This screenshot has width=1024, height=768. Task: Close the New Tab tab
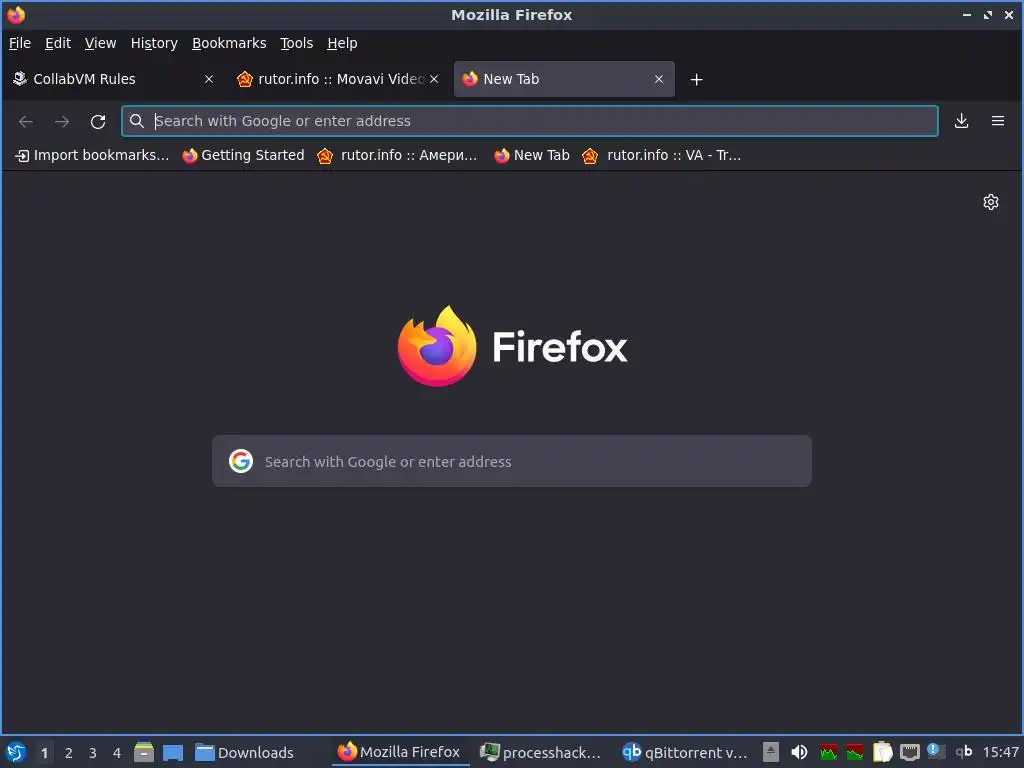pos(659,79)
